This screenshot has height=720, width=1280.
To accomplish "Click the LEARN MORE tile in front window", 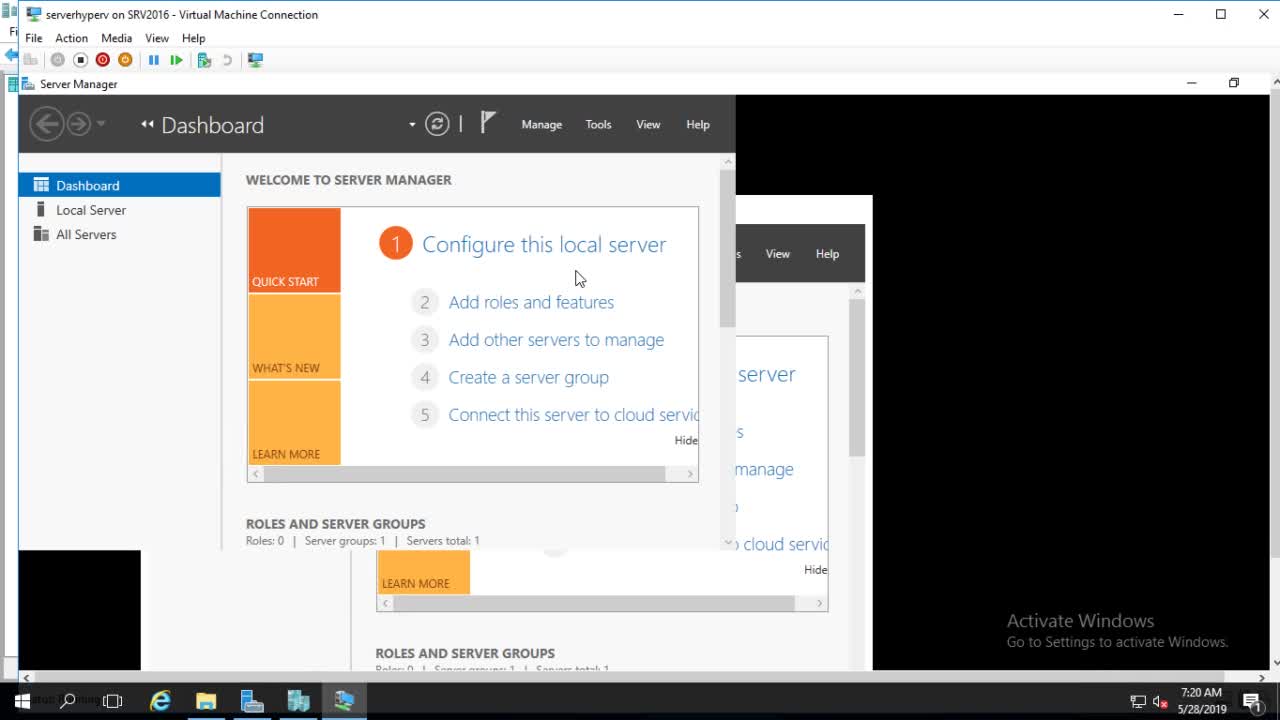I will [x=294, y=423].
